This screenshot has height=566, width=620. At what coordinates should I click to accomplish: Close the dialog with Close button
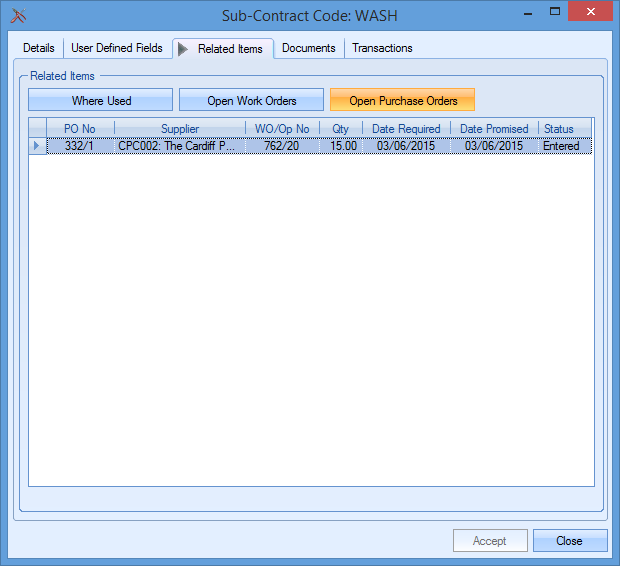click(x=569, y=541)
